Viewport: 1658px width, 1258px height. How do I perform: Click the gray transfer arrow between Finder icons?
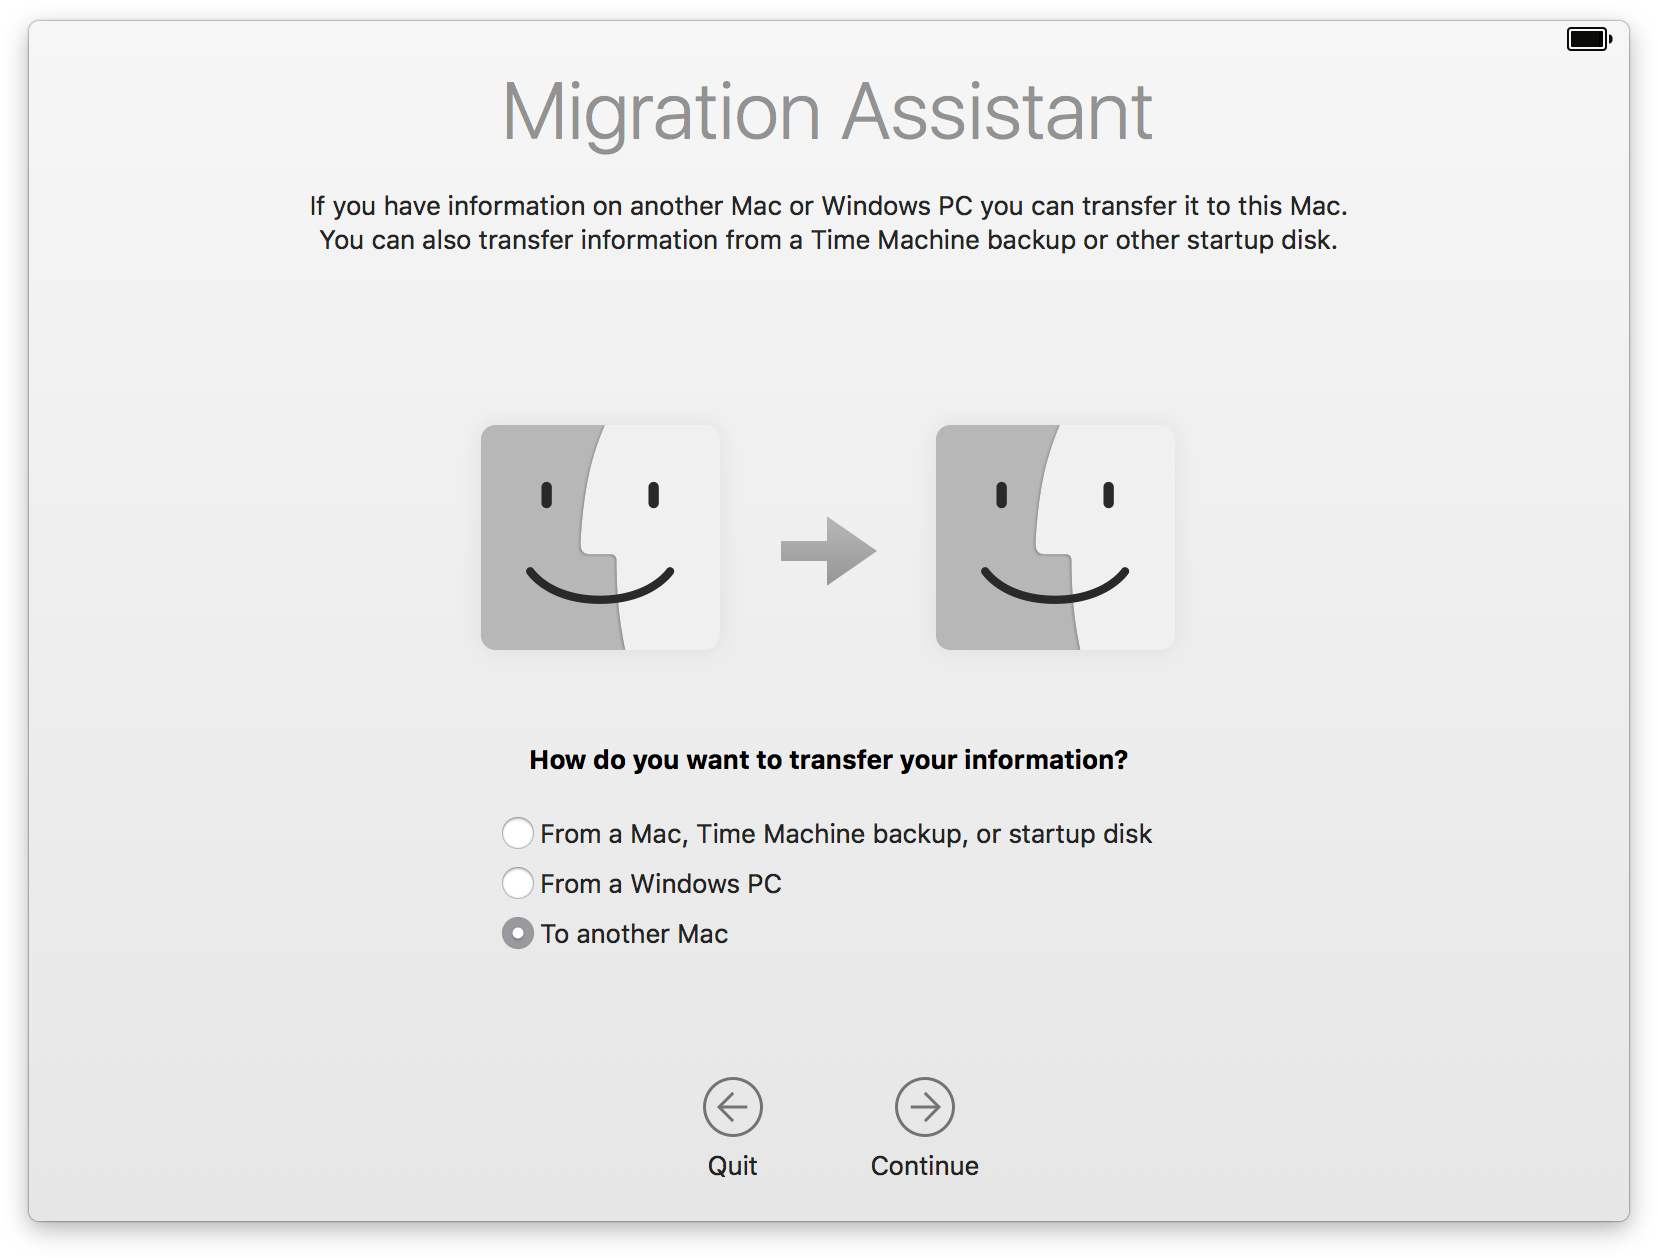point(828,551)
